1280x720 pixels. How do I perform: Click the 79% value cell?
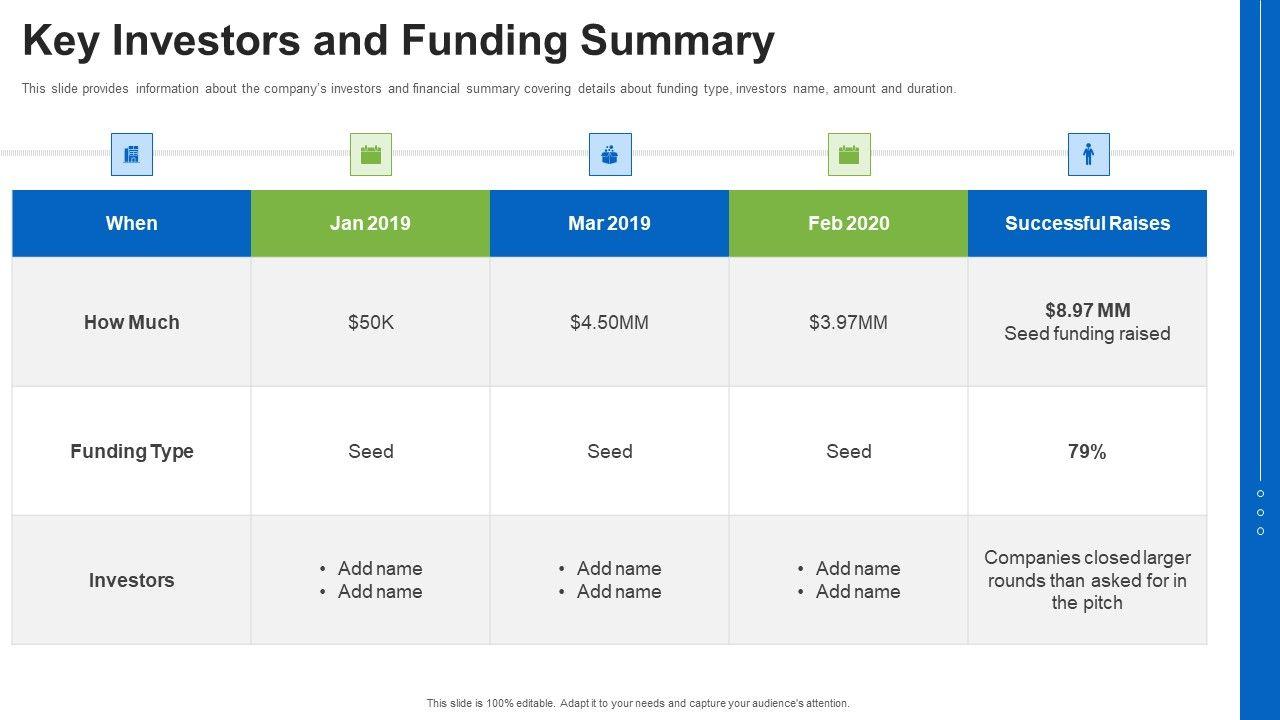[1087, 451]
